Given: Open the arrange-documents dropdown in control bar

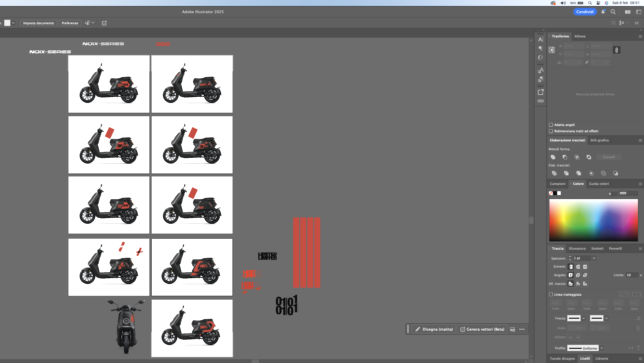Looking at the screenshot, I should click(x=90, y=23).
